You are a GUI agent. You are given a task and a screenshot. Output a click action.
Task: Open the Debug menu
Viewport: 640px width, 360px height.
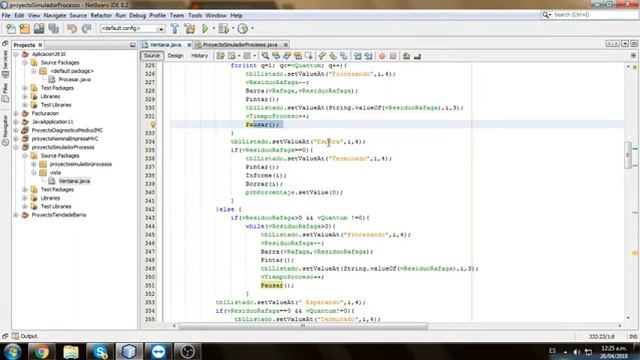[x=138, y=16]
